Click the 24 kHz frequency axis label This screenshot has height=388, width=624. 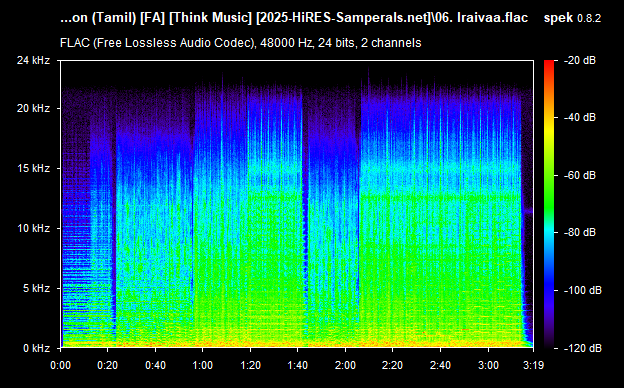coord(33,60)
